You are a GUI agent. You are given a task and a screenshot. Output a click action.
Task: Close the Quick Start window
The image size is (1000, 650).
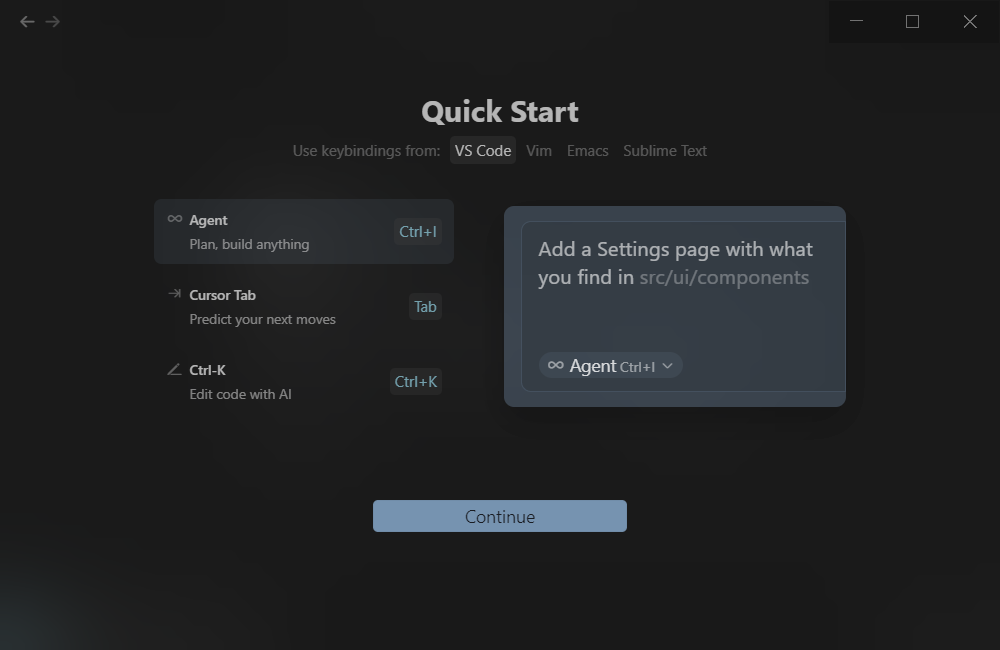coord(970,22)
